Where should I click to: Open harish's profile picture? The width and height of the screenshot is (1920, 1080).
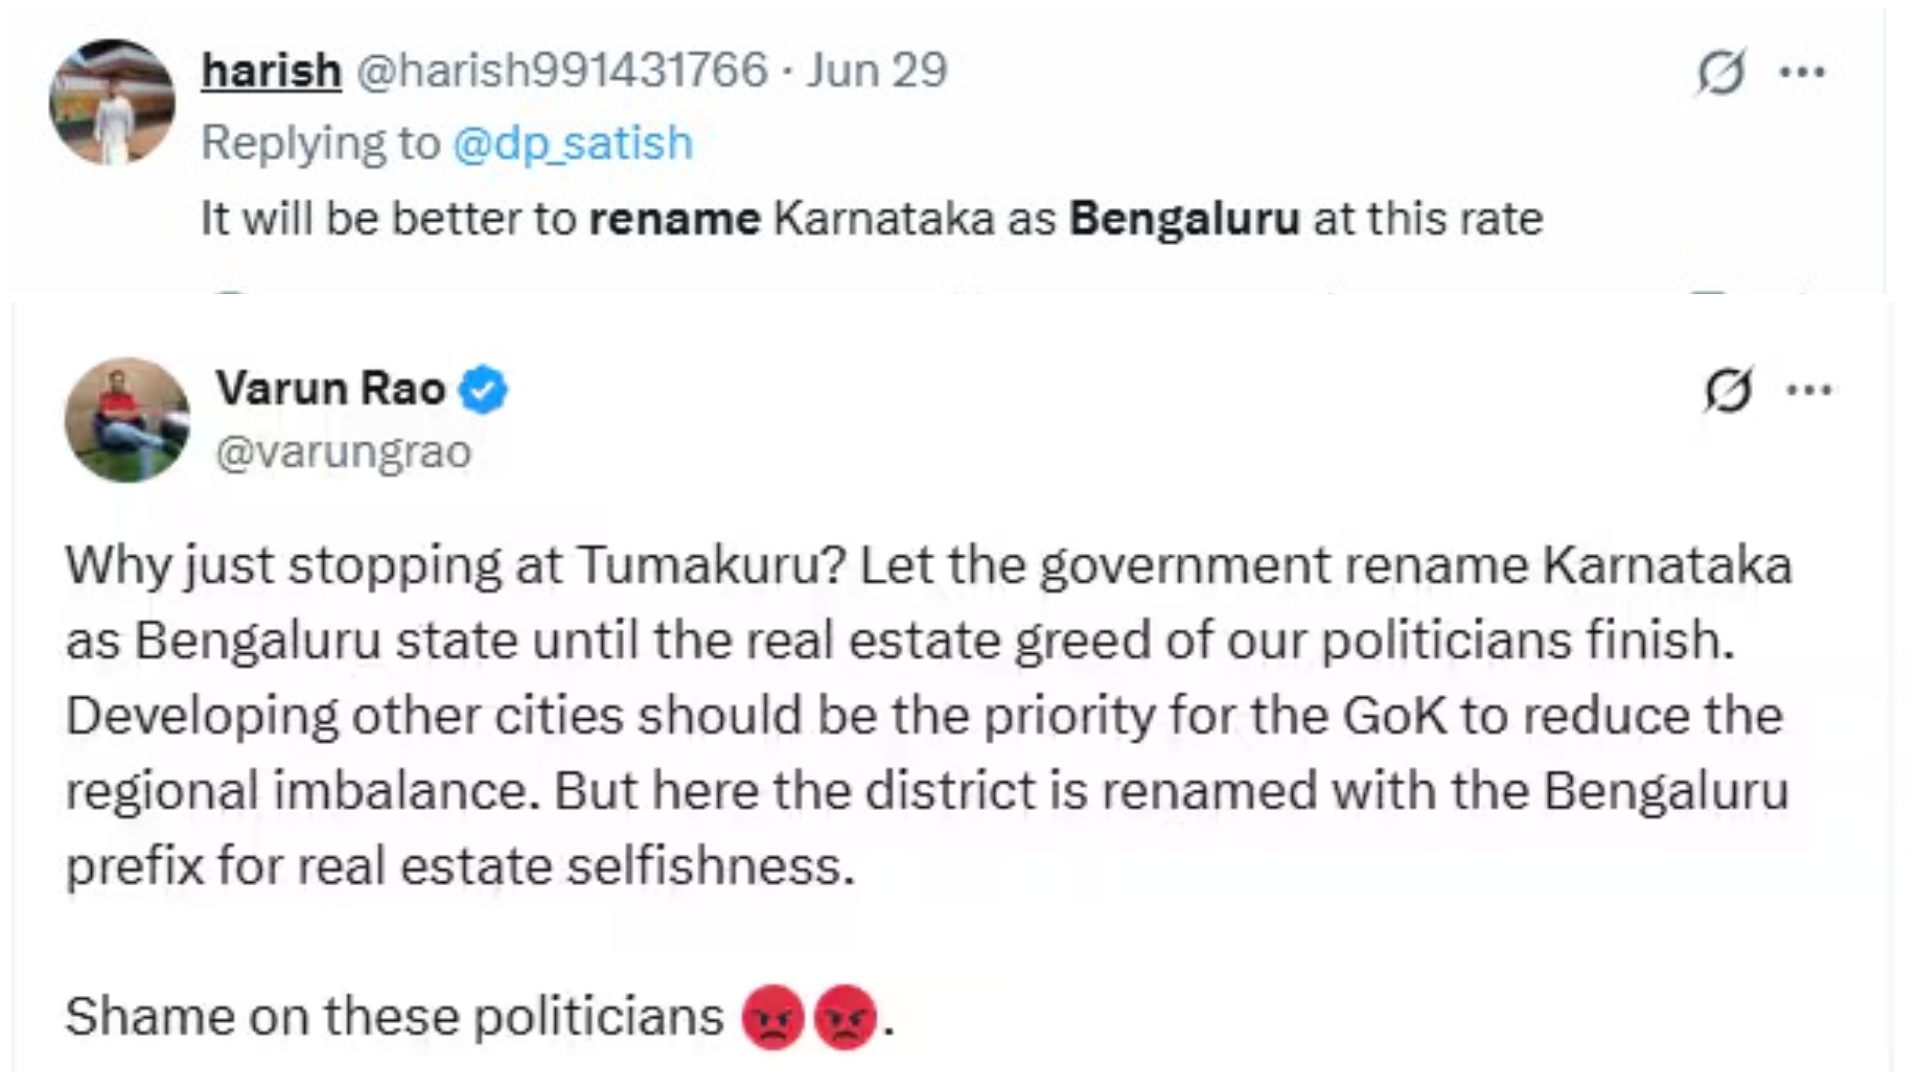[112, 102]
